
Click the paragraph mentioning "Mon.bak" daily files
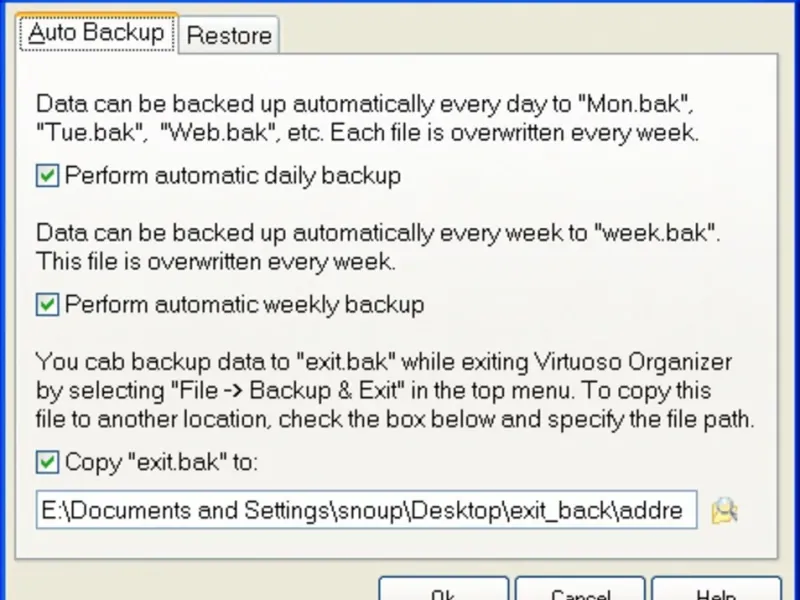[367, 118]
